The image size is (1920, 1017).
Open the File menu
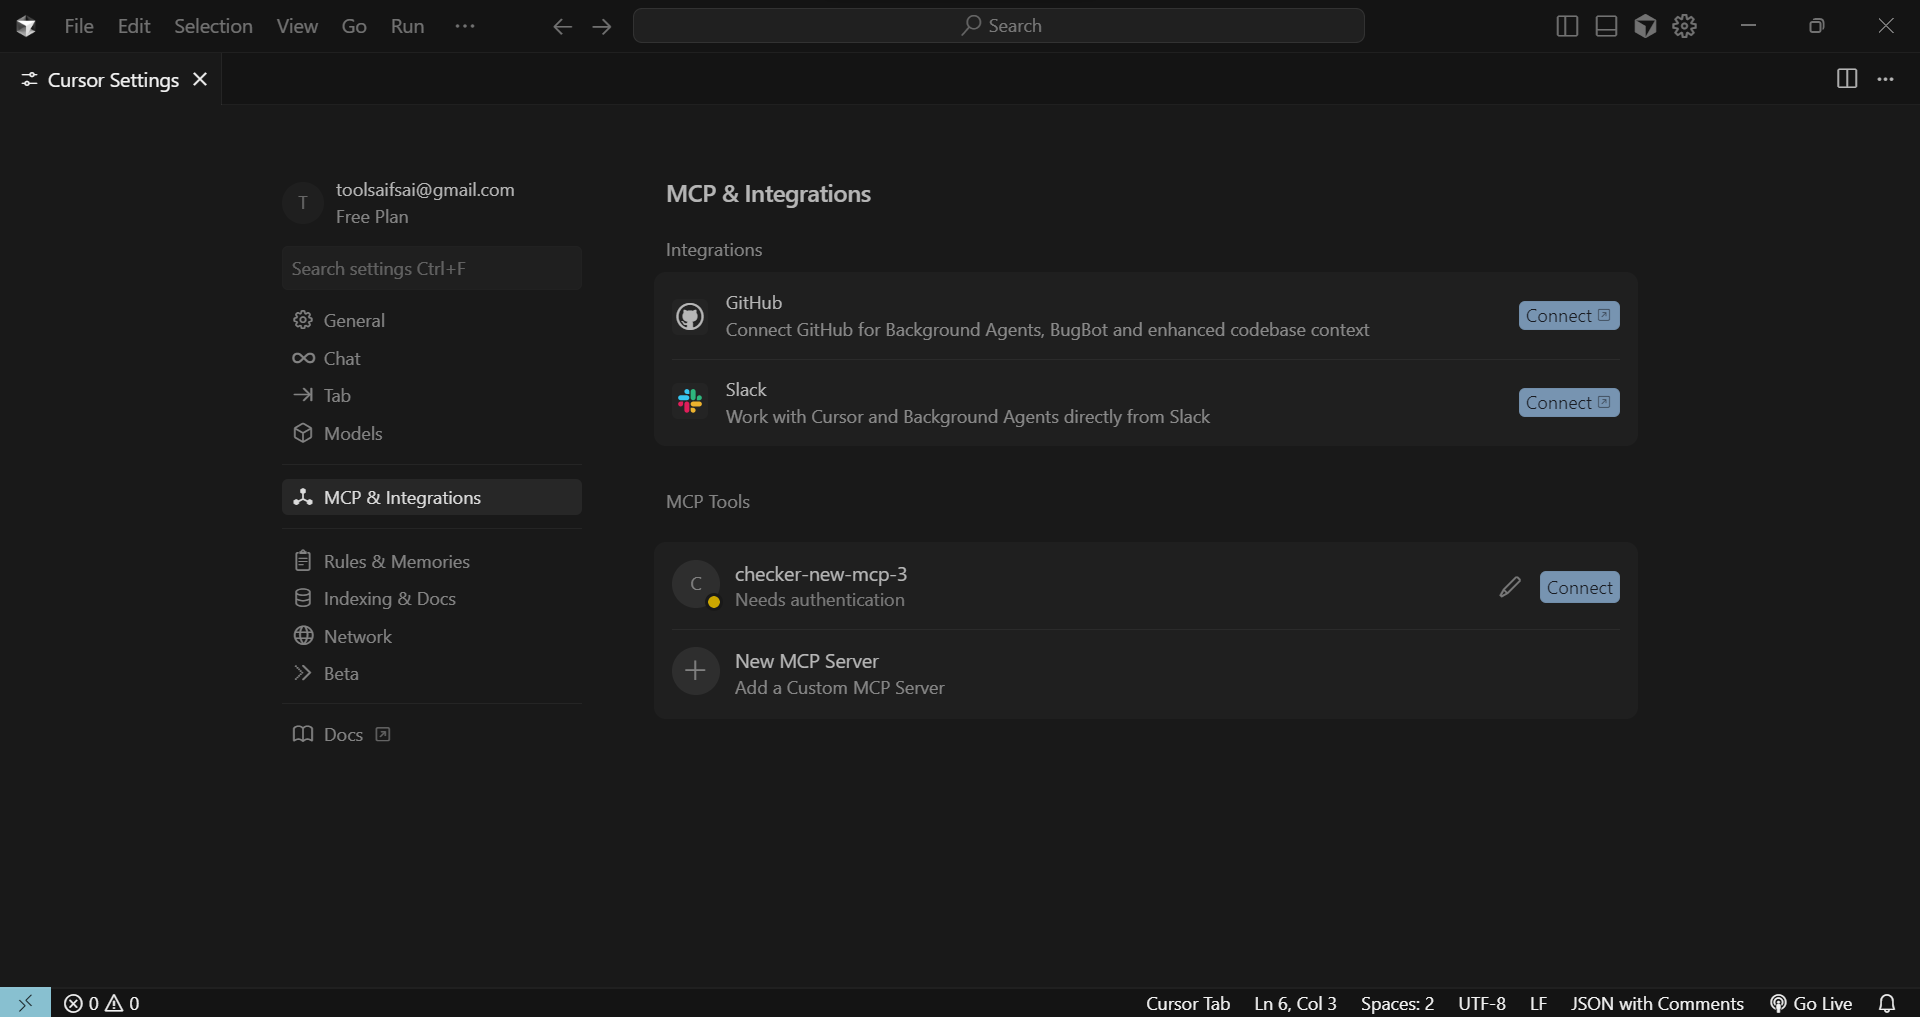(79, 26)
